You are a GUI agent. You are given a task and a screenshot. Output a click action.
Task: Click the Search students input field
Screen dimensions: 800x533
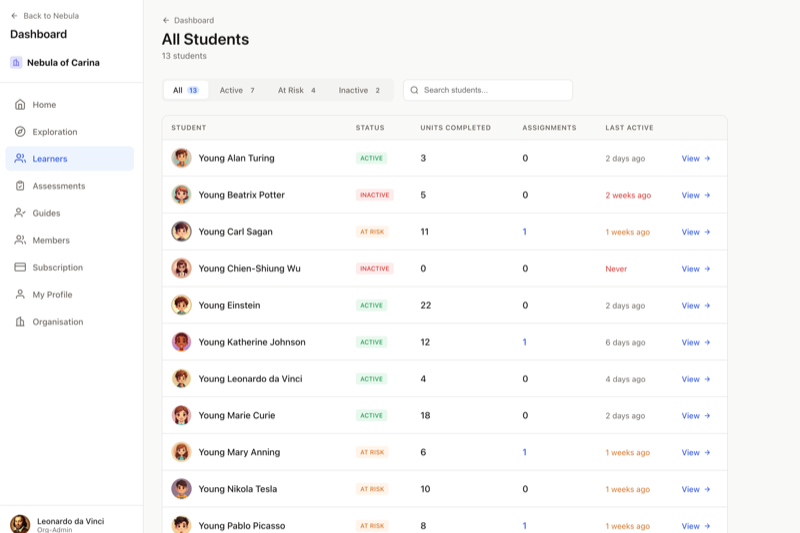tap(488, 90)
